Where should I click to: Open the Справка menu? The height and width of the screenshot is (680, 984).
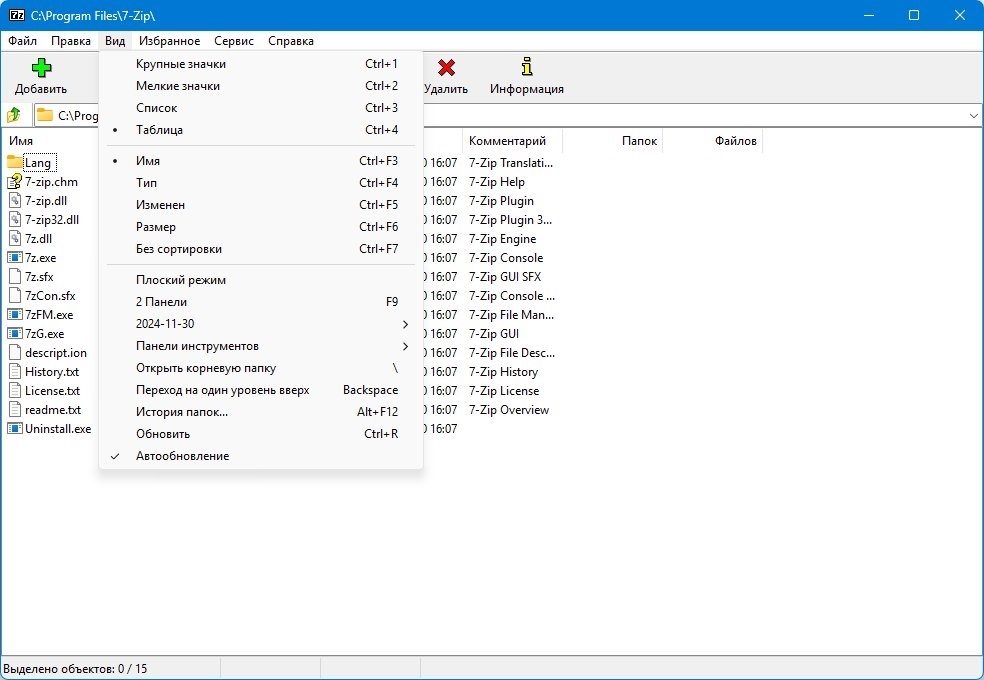(291, 41)
